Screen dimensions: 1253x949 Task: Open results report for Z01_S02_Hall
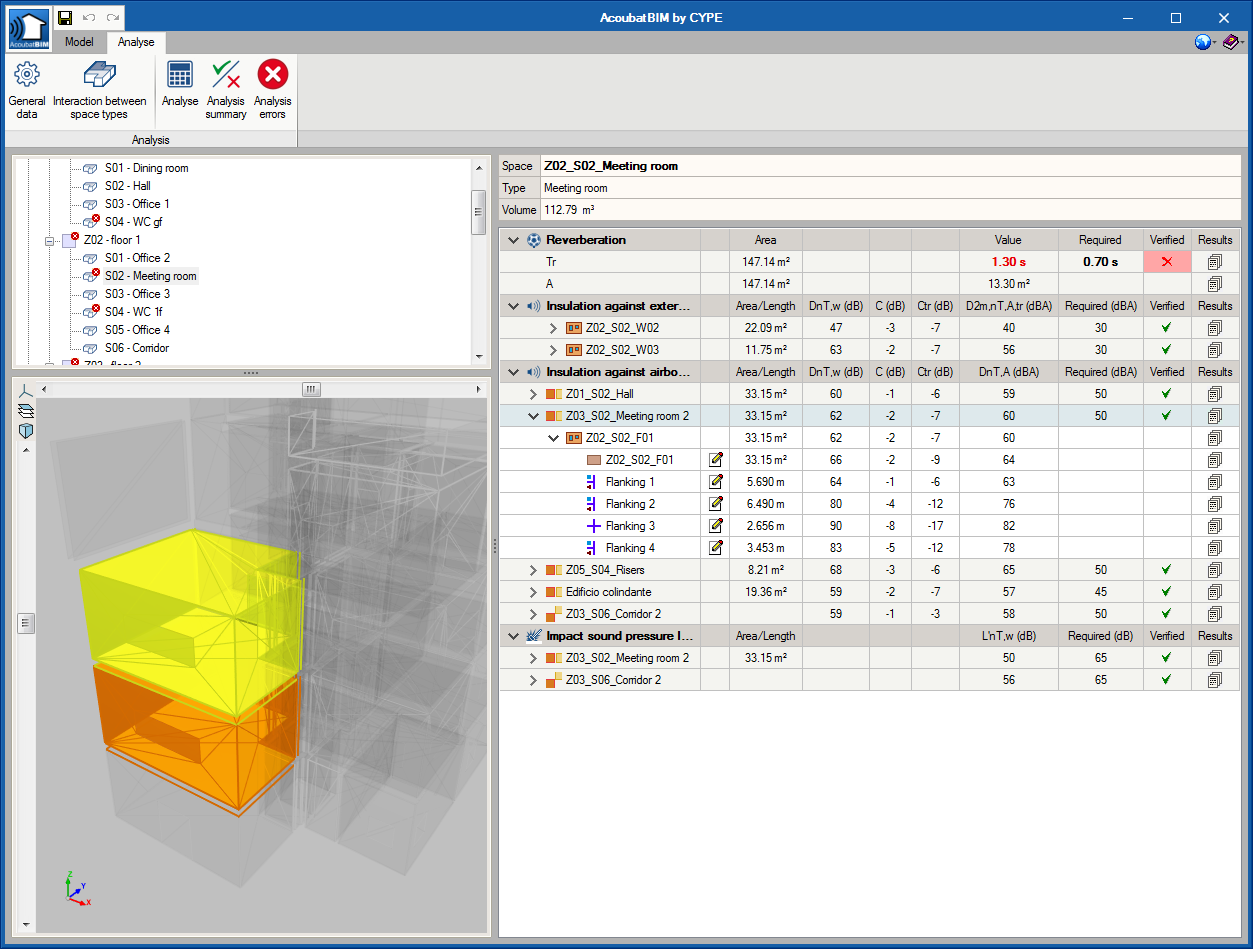(1215, 394)
